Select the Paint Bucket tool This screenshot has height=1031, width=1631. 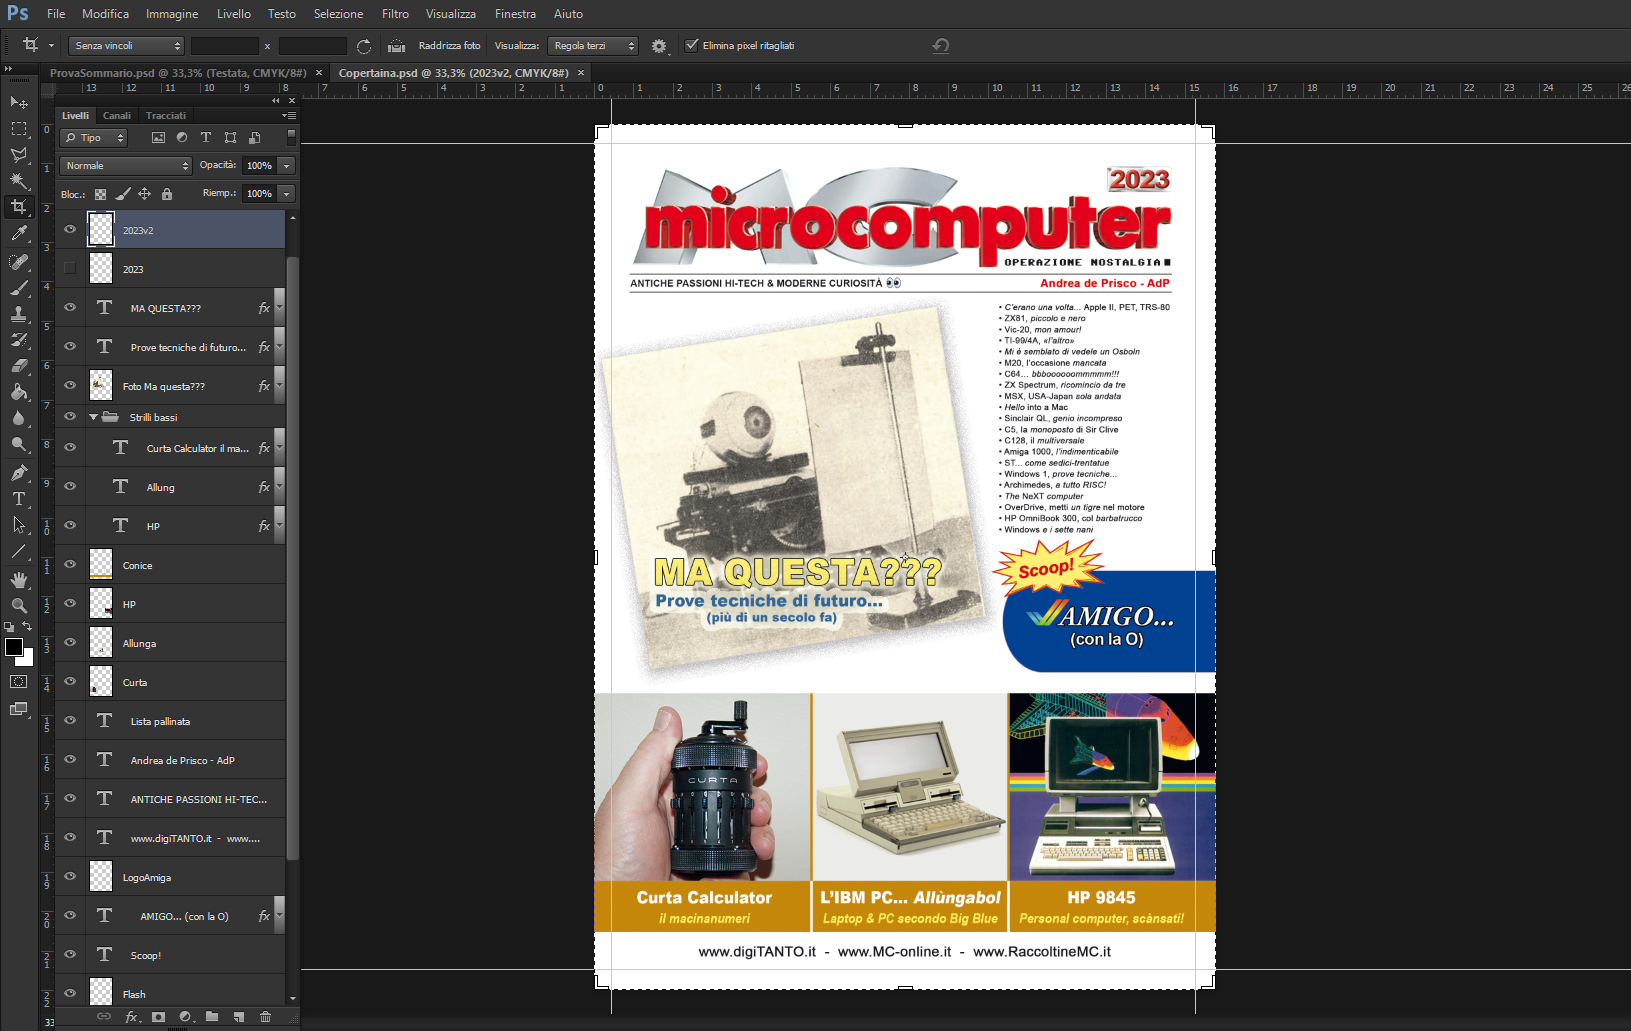[19, 392]
